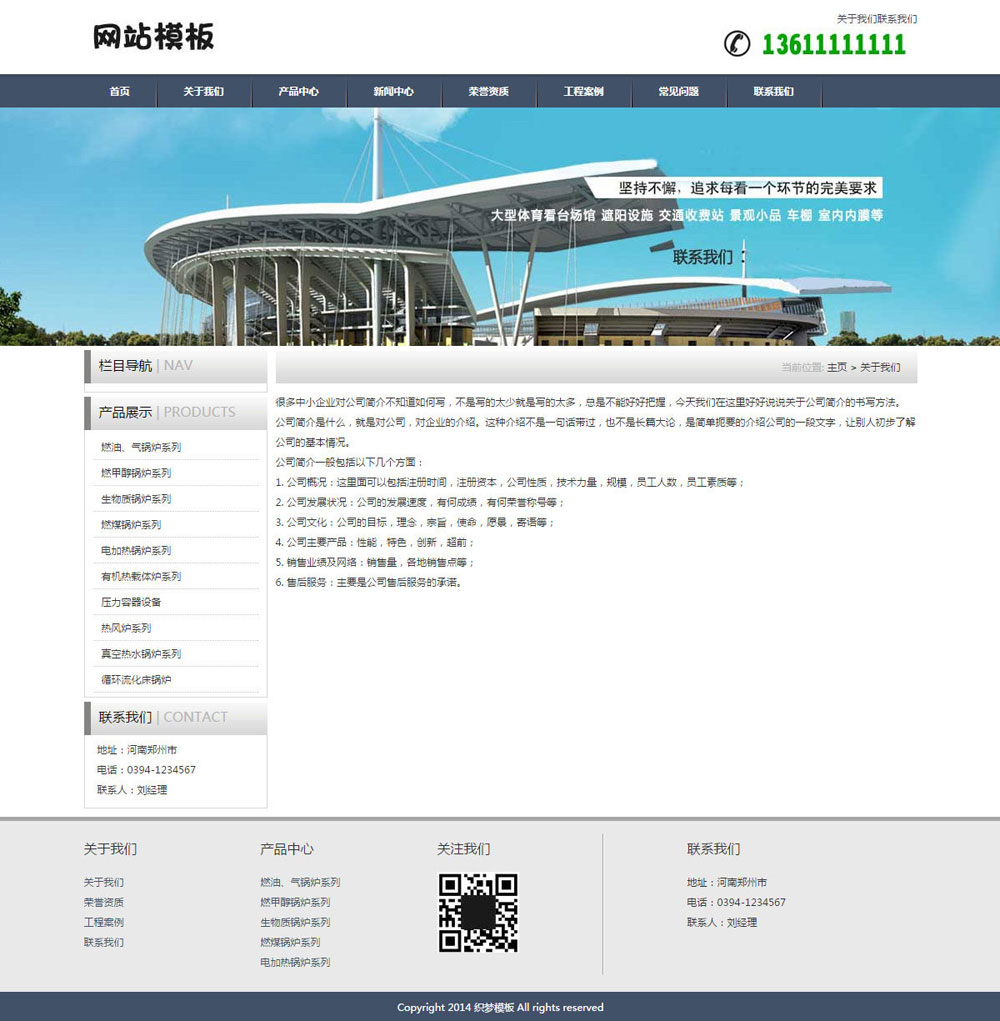Viewport: 1000px width, 1021px height.
Task: Open the 首页 navigation menu item
Action: (x=120, y=91)
